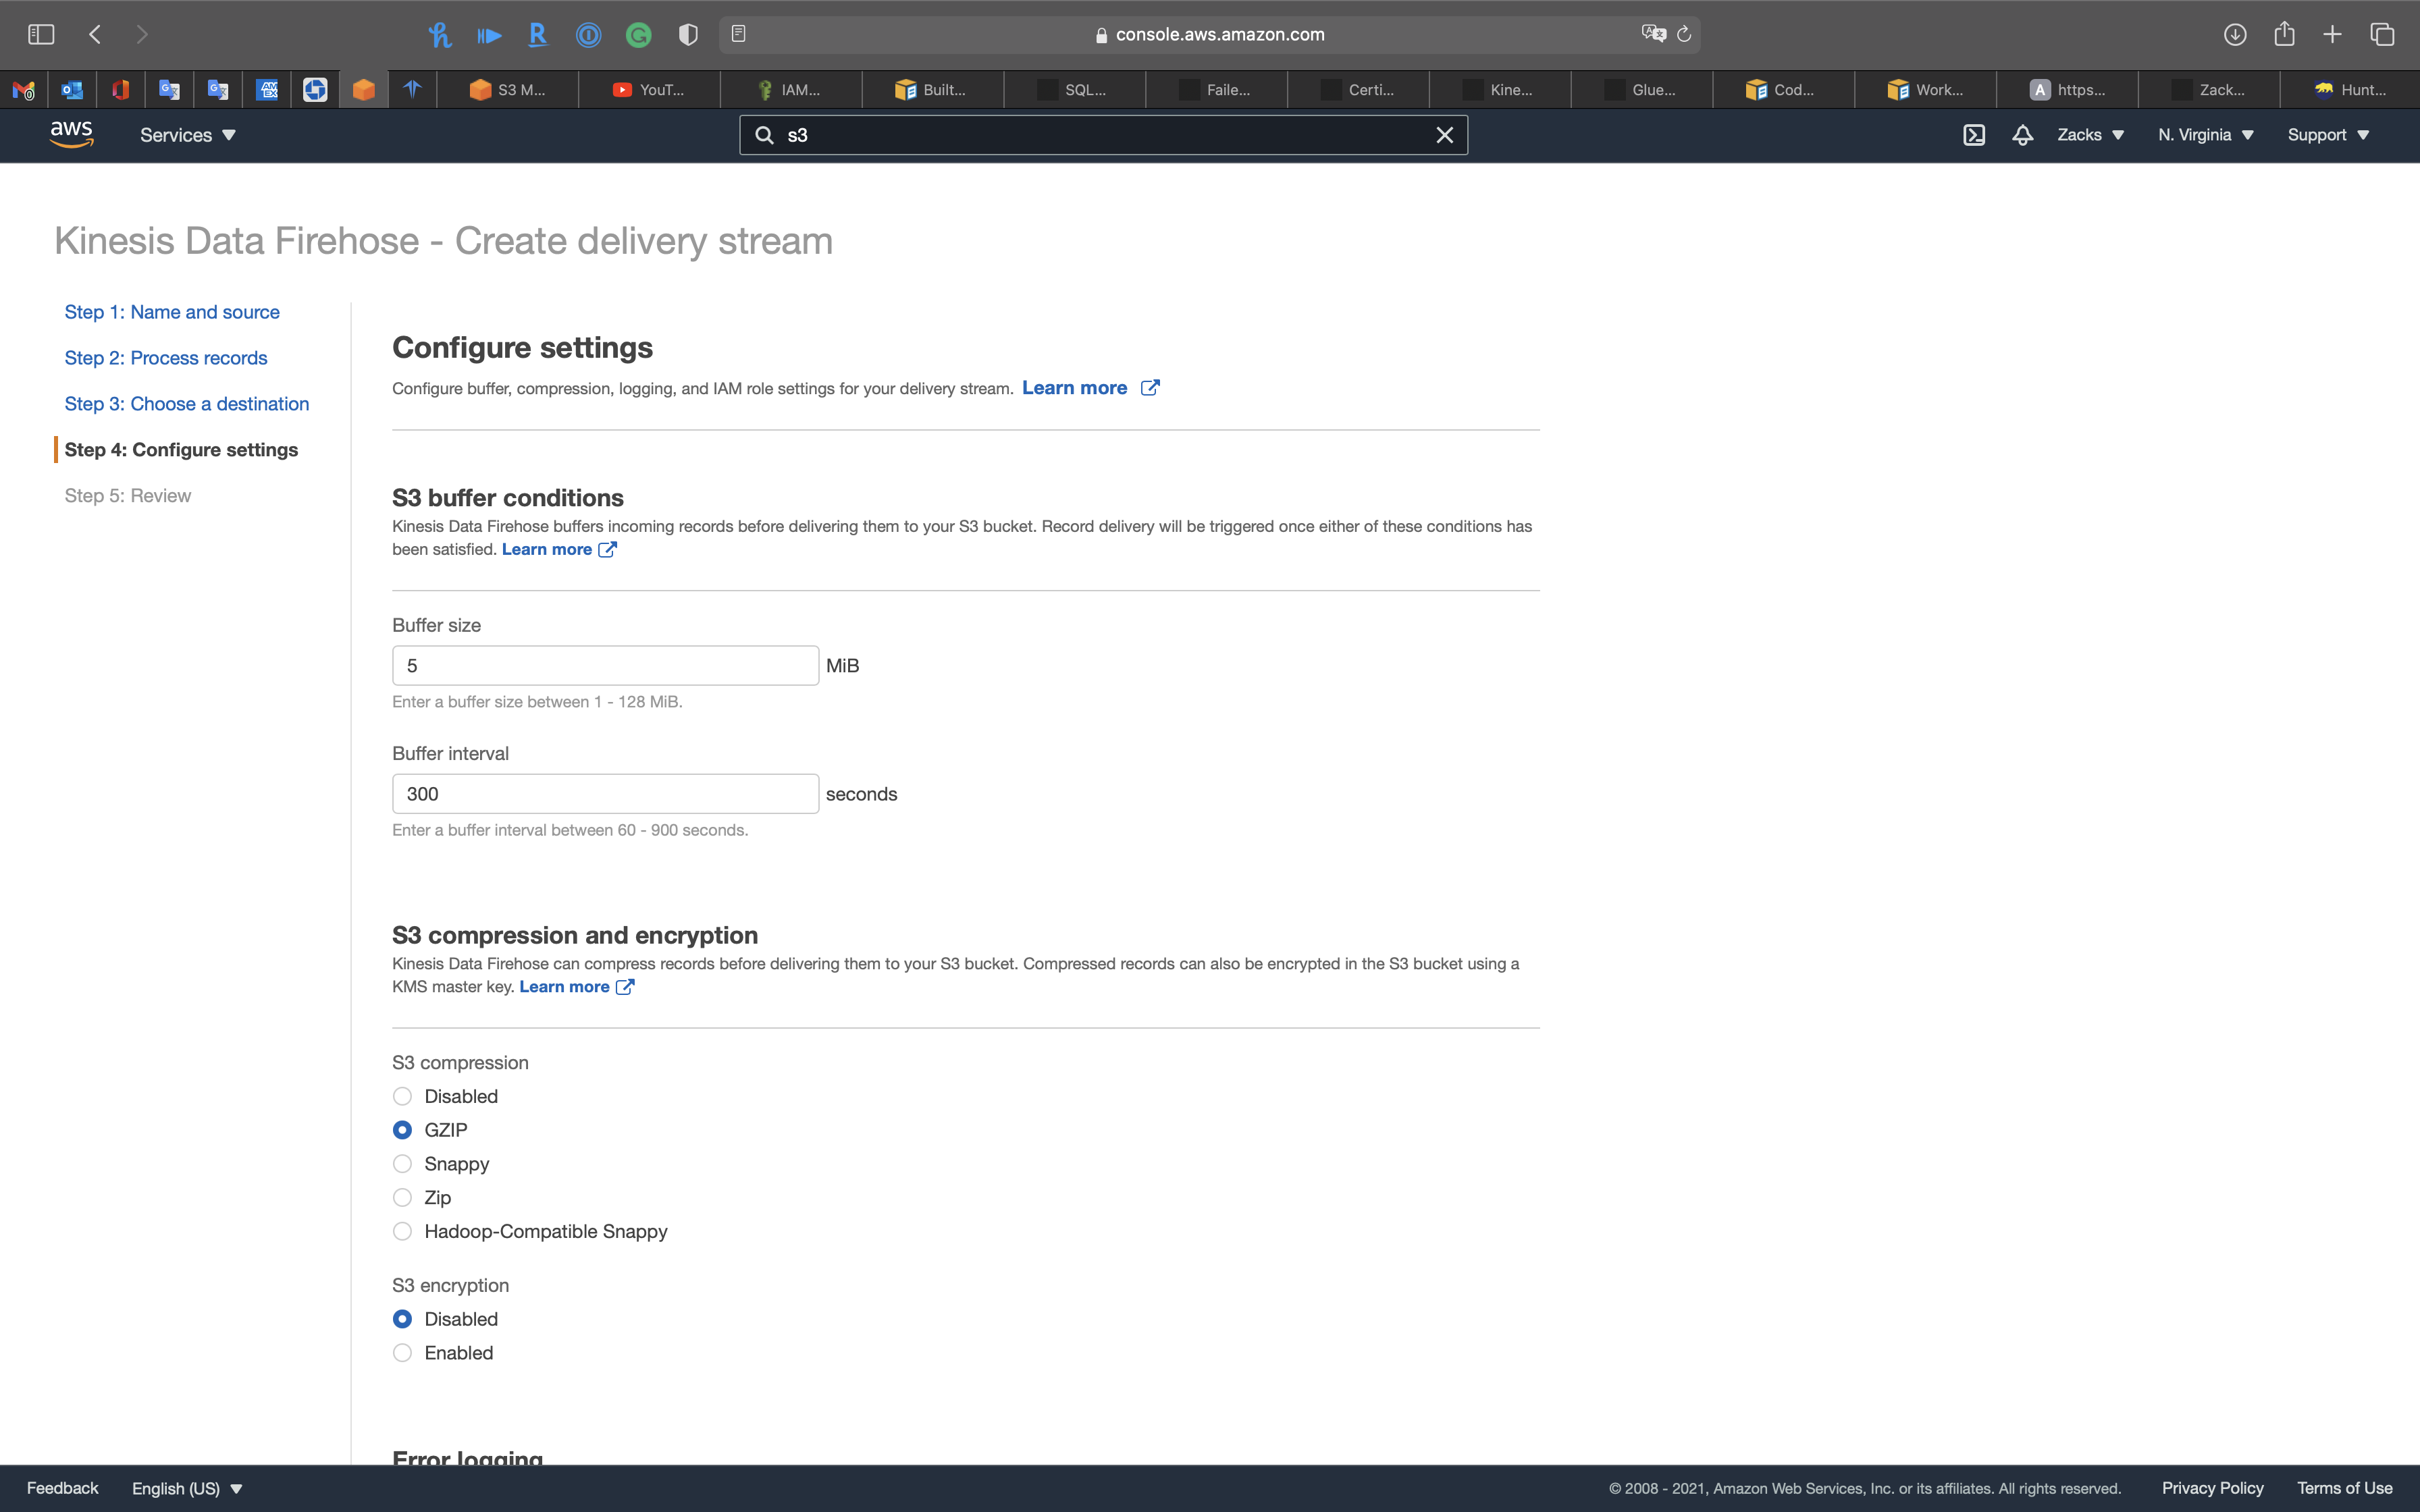Enable S3 encryption

[402, 1353]
